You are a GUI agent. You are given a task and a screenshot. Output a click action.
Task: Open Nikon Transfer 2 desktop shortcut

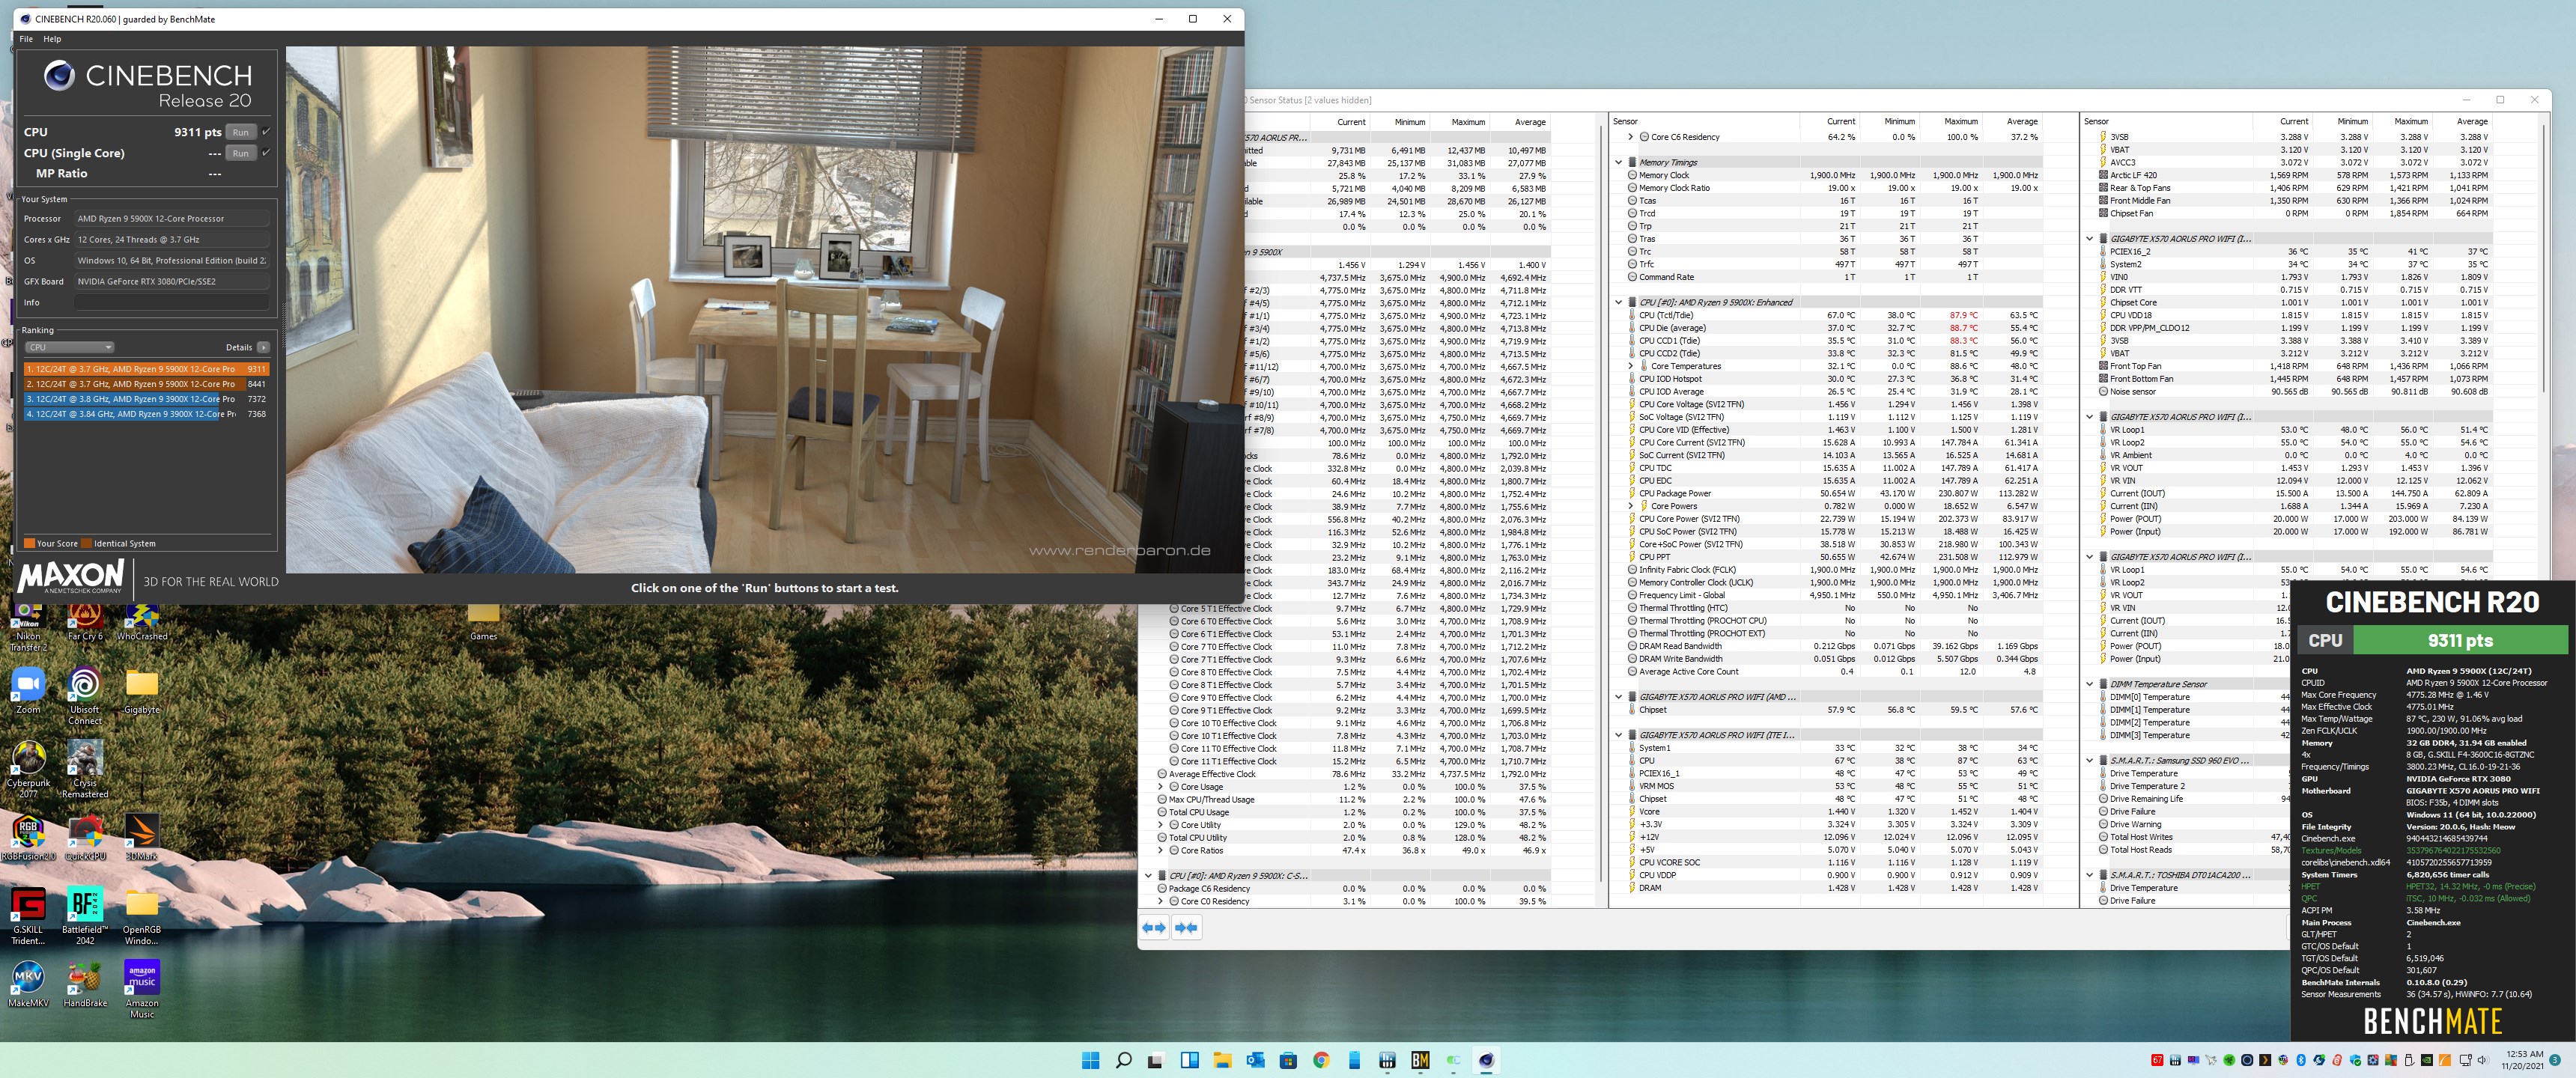tap(28, 628)
